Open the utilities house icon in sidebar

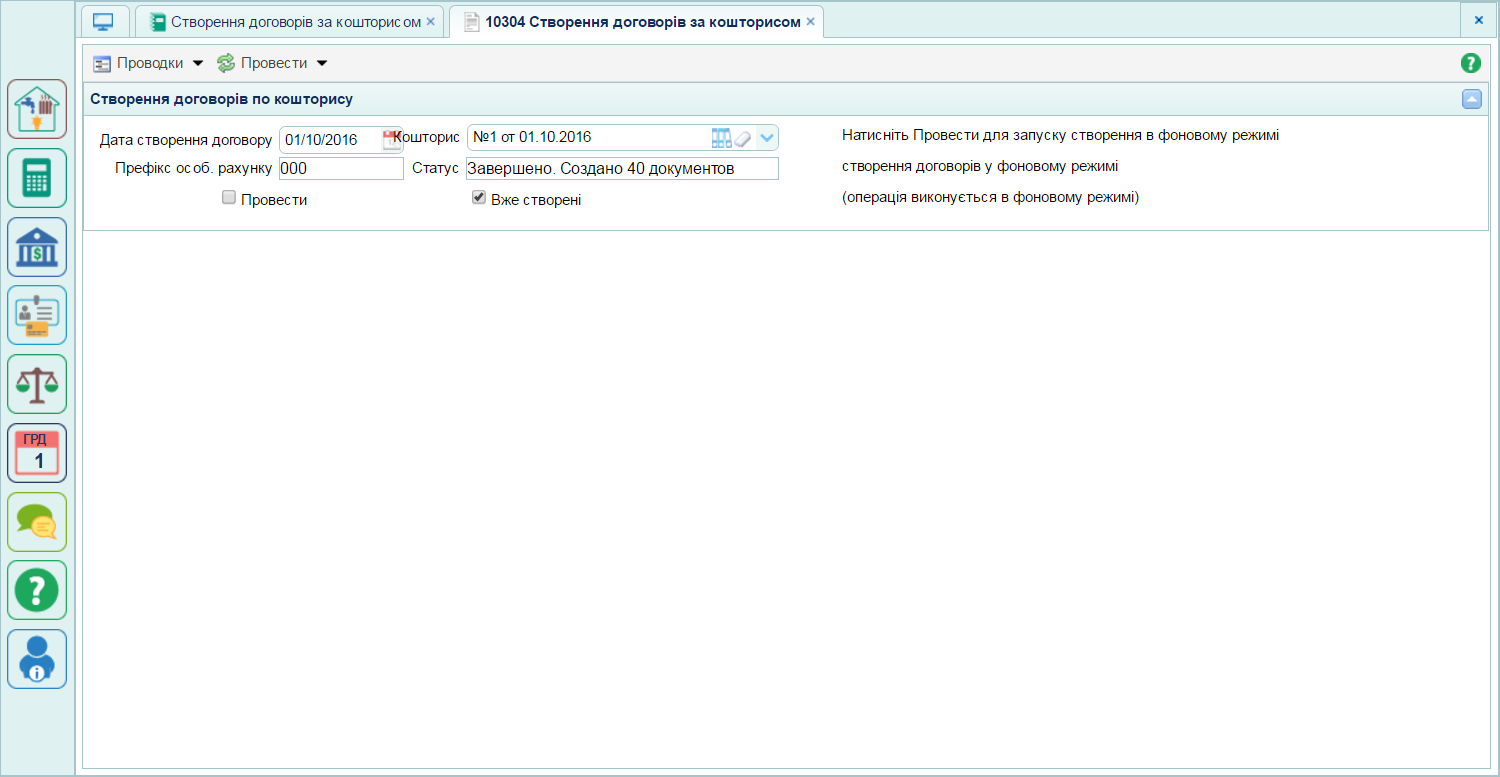(x=37, y=109)
